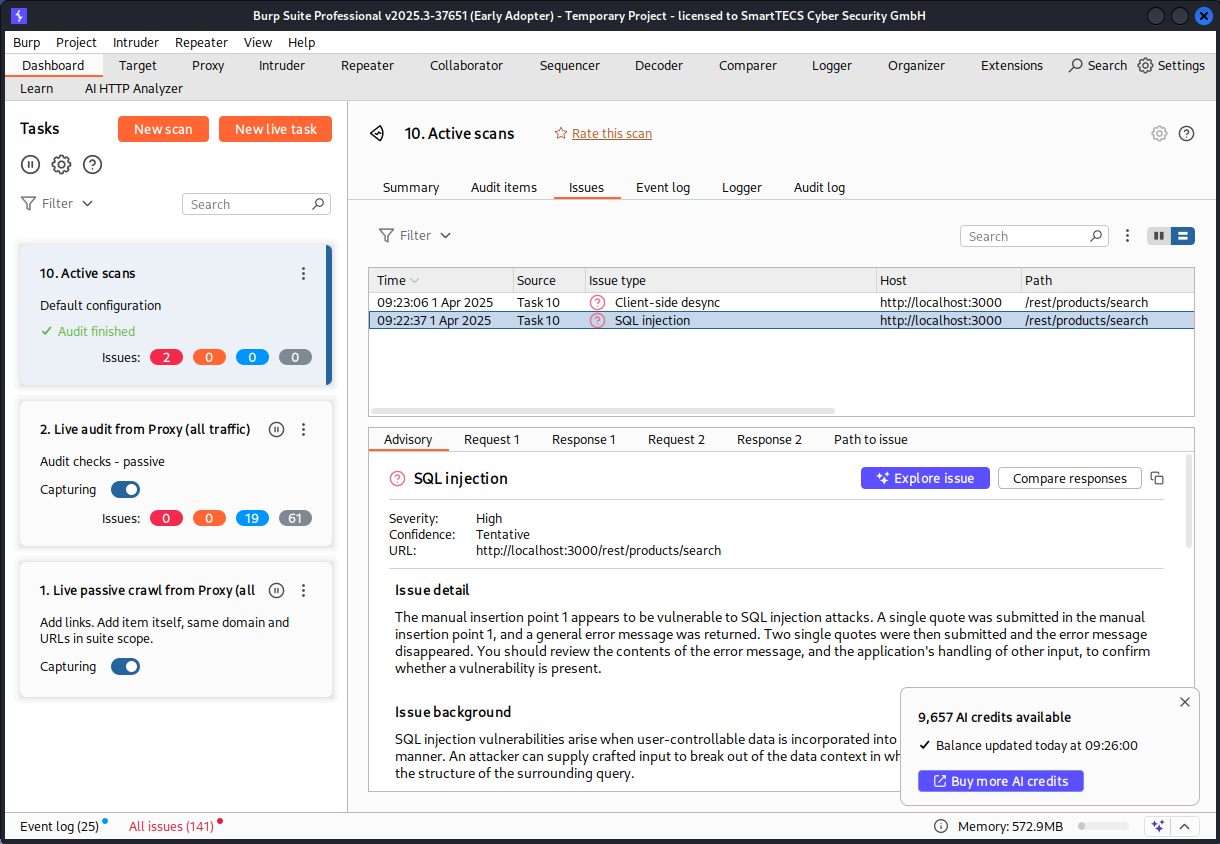The image size is (1220, 844).
Task: Open the Rate this scan link
Action: 611,133
